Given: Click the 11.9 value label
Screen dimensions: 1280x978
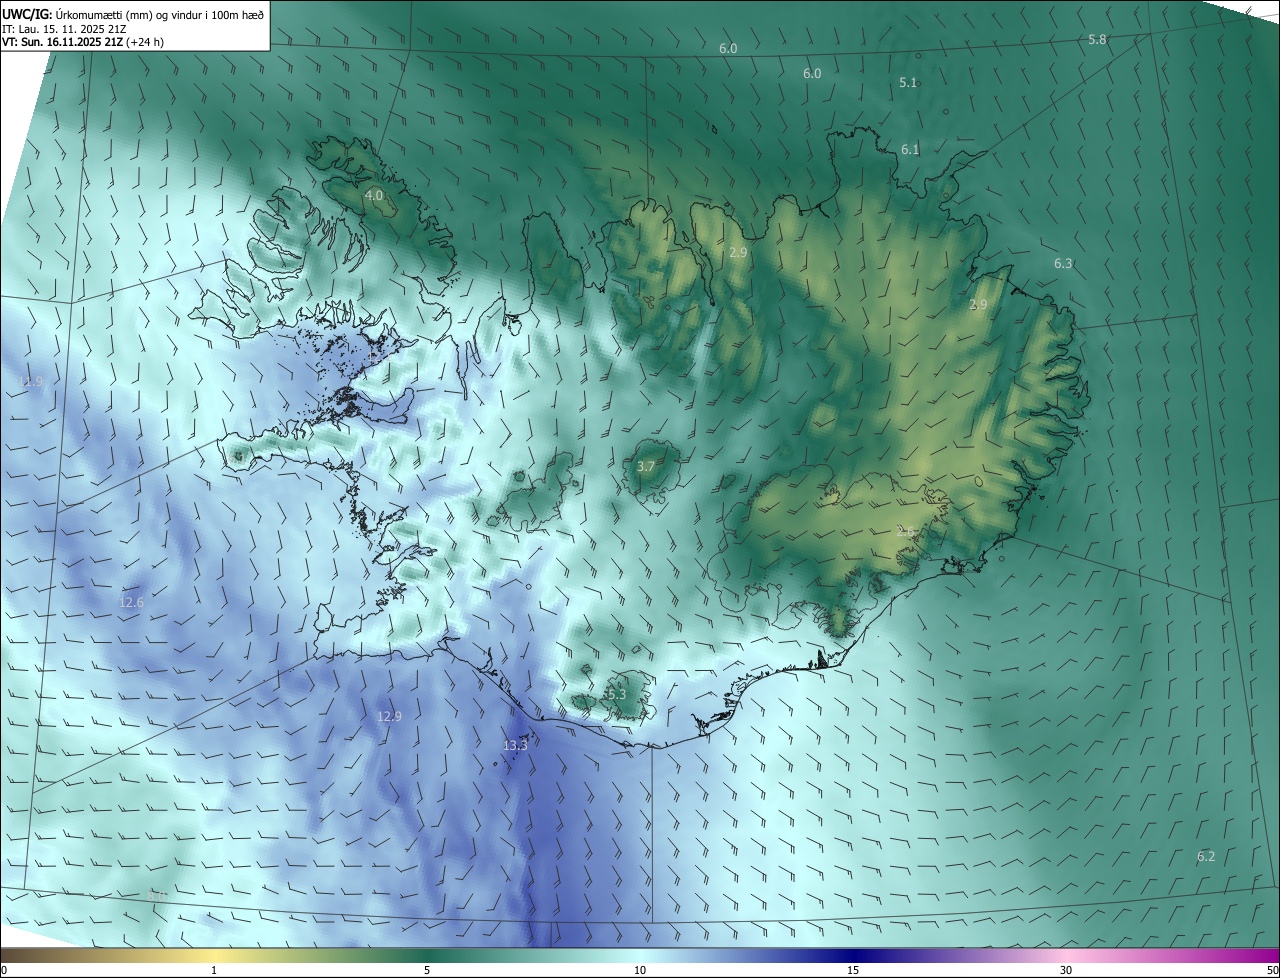Looking at the screenshot, I should (31, 381).
